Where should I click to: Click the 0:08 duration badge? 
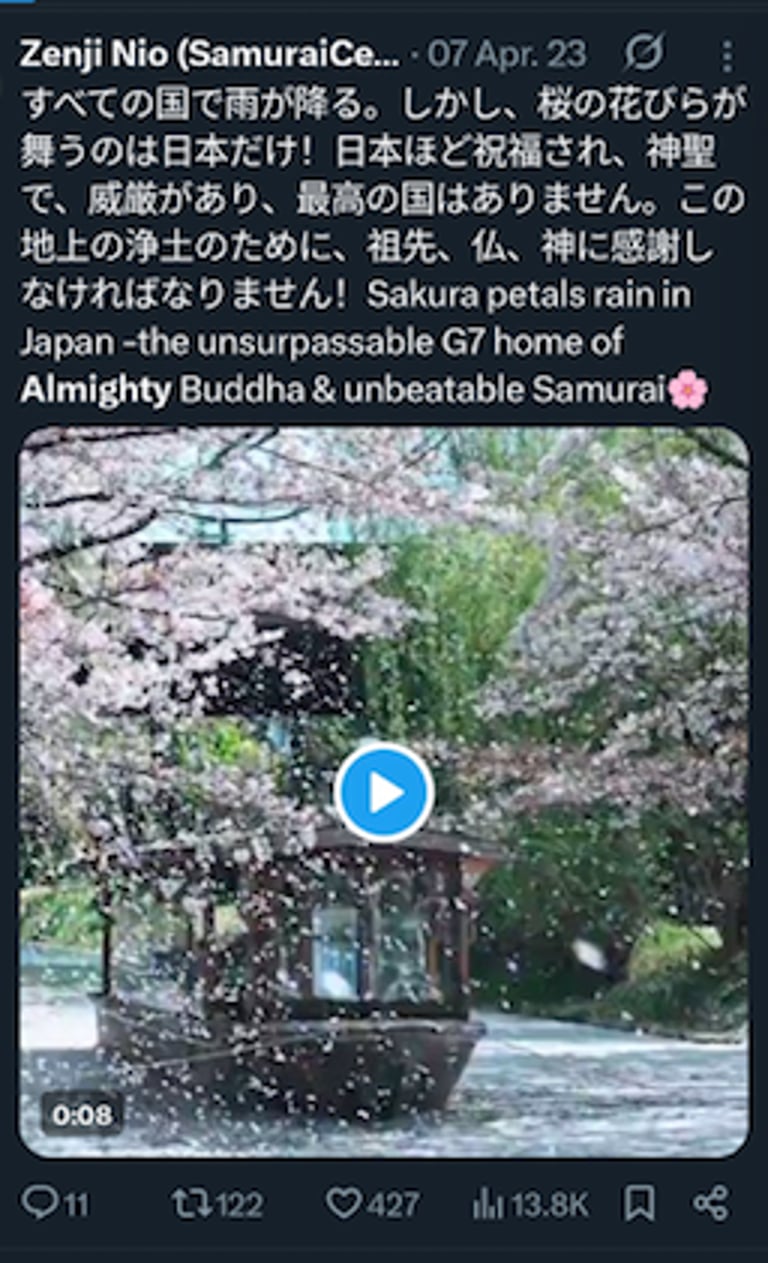[82, 1114]
